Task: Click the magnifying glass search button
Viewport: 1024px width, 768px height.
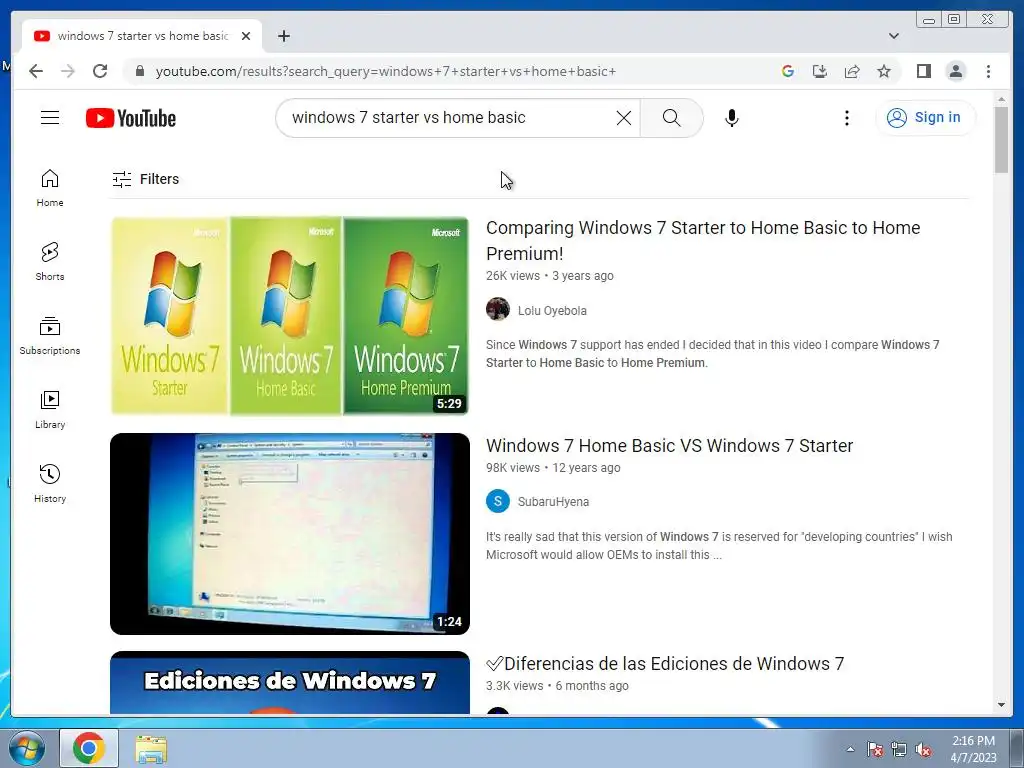Action: coord(671,118)
